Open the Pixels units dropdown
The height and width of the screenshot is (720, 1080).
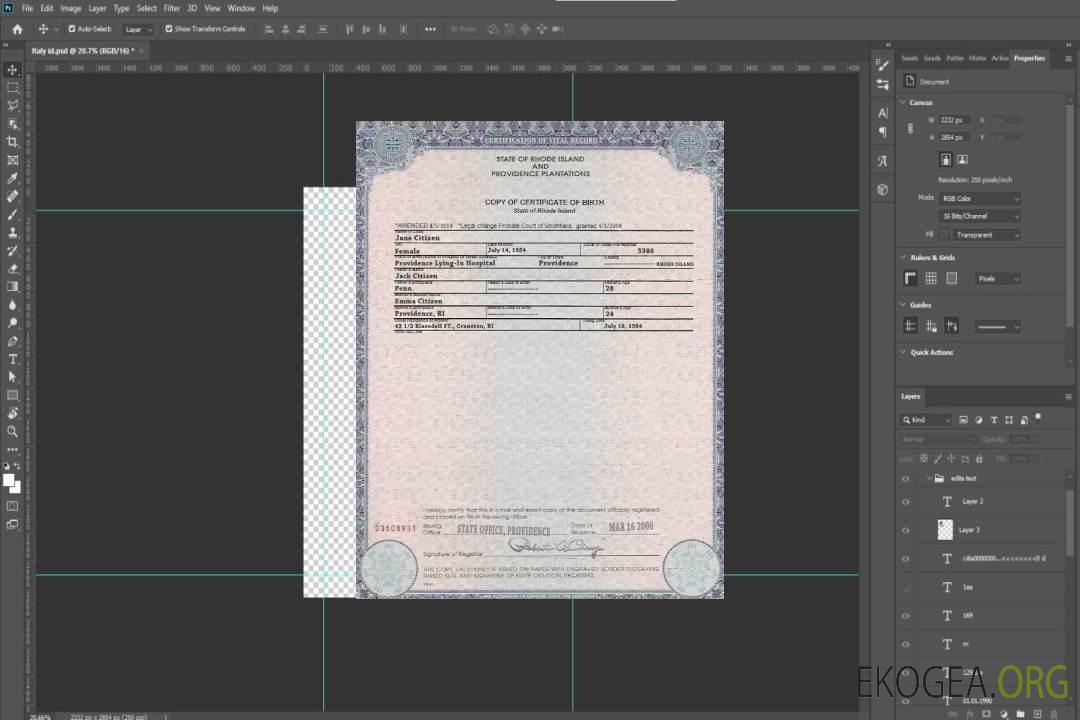tap(997, 278)
